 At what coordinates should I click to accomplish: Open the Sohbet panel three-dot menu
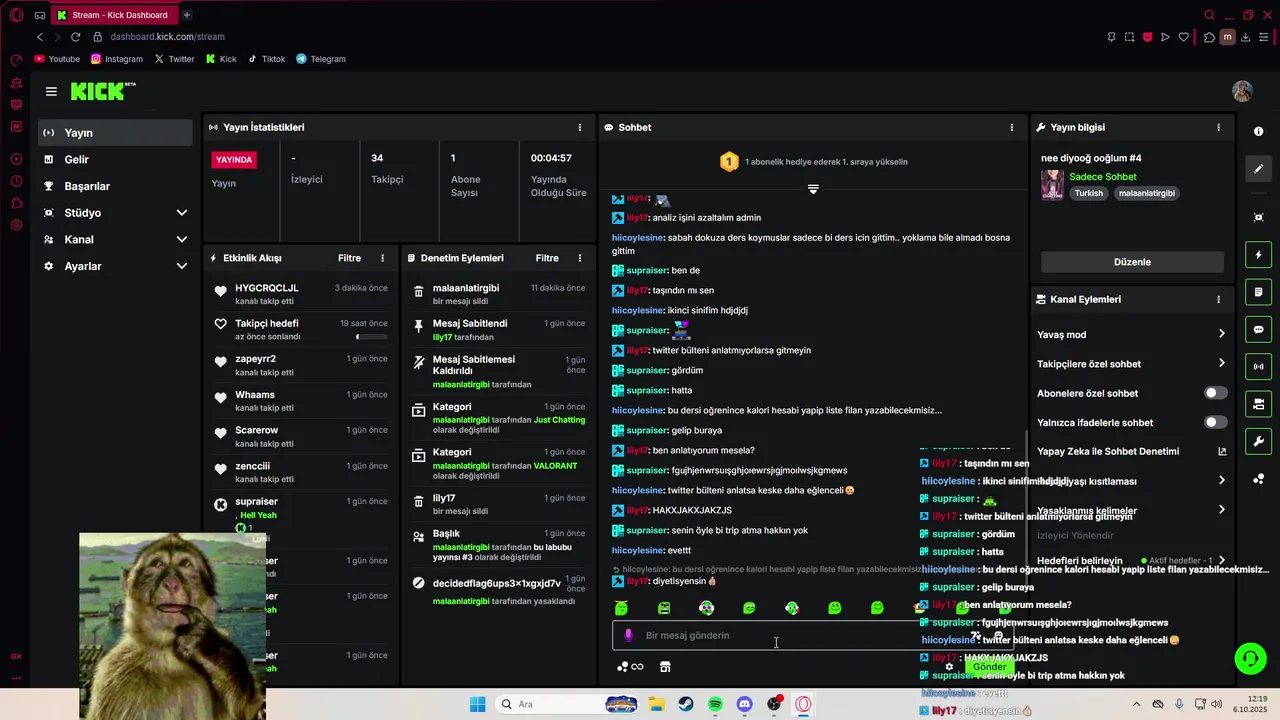[x=1012, y=127]
